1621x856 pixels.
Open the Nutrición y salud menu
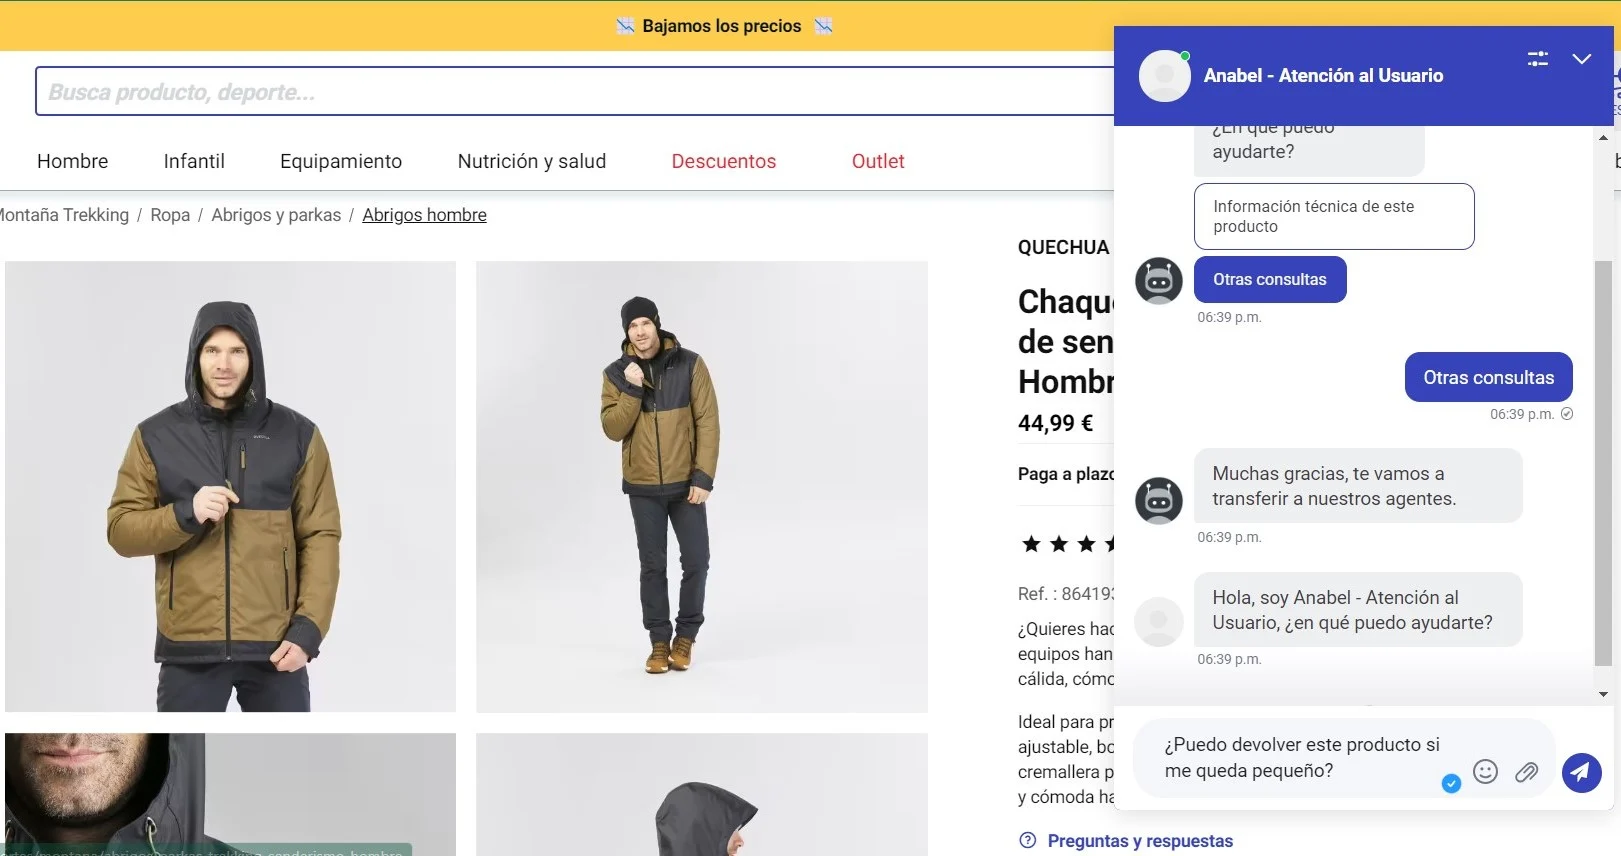532,161
